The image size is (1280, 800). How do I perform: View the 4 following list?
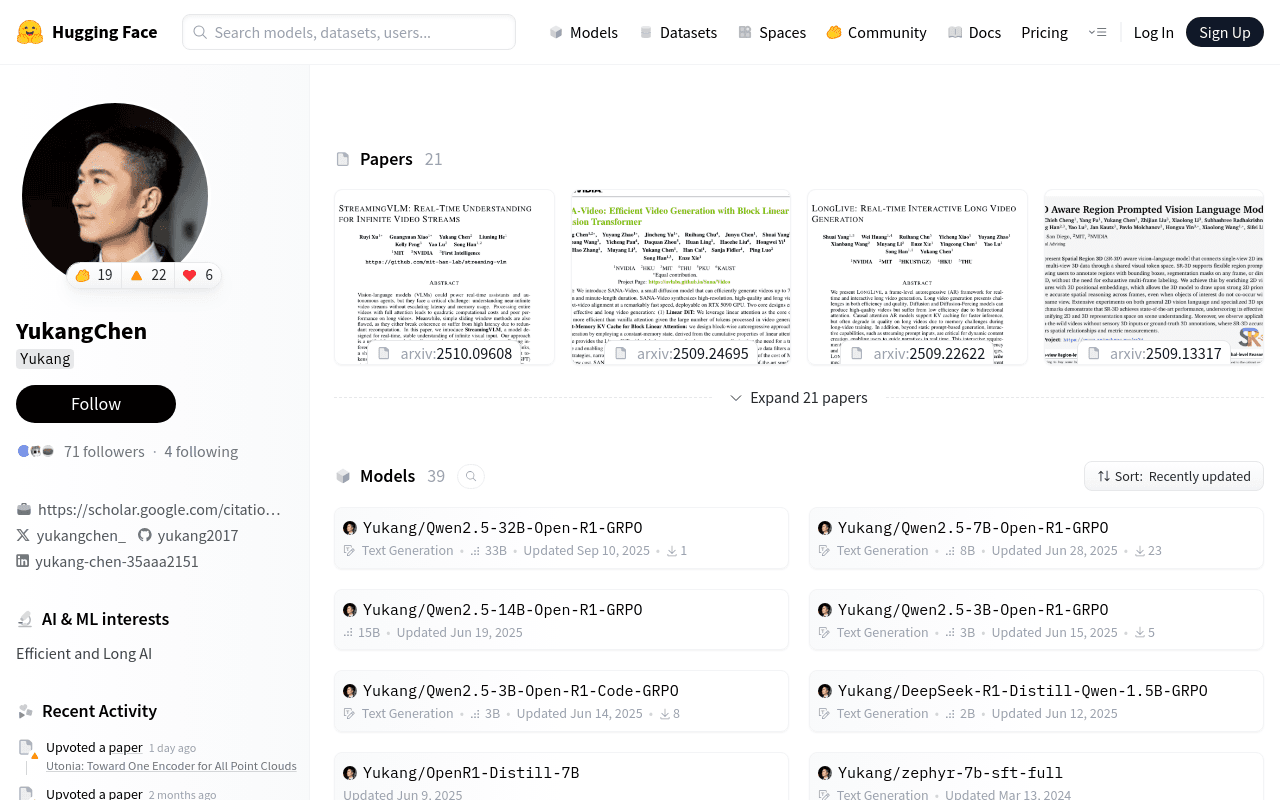(201, 451)
